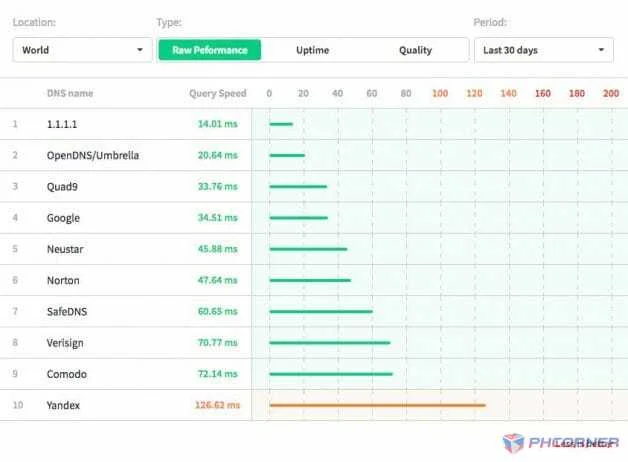Click the 72.14 ms speed value
The image size is (628, 462).
tap(217, 374)
